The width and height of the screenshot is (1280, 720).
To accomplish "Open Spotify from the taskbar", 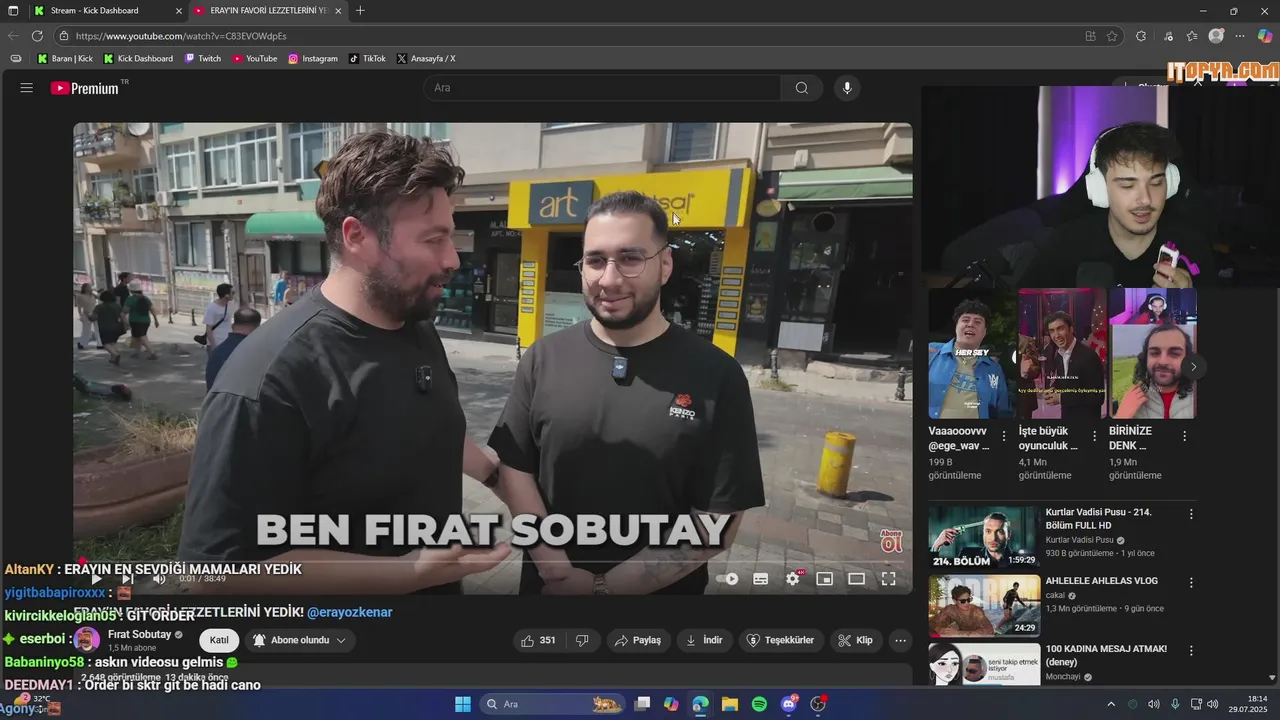I will click(x=759, y=704).
